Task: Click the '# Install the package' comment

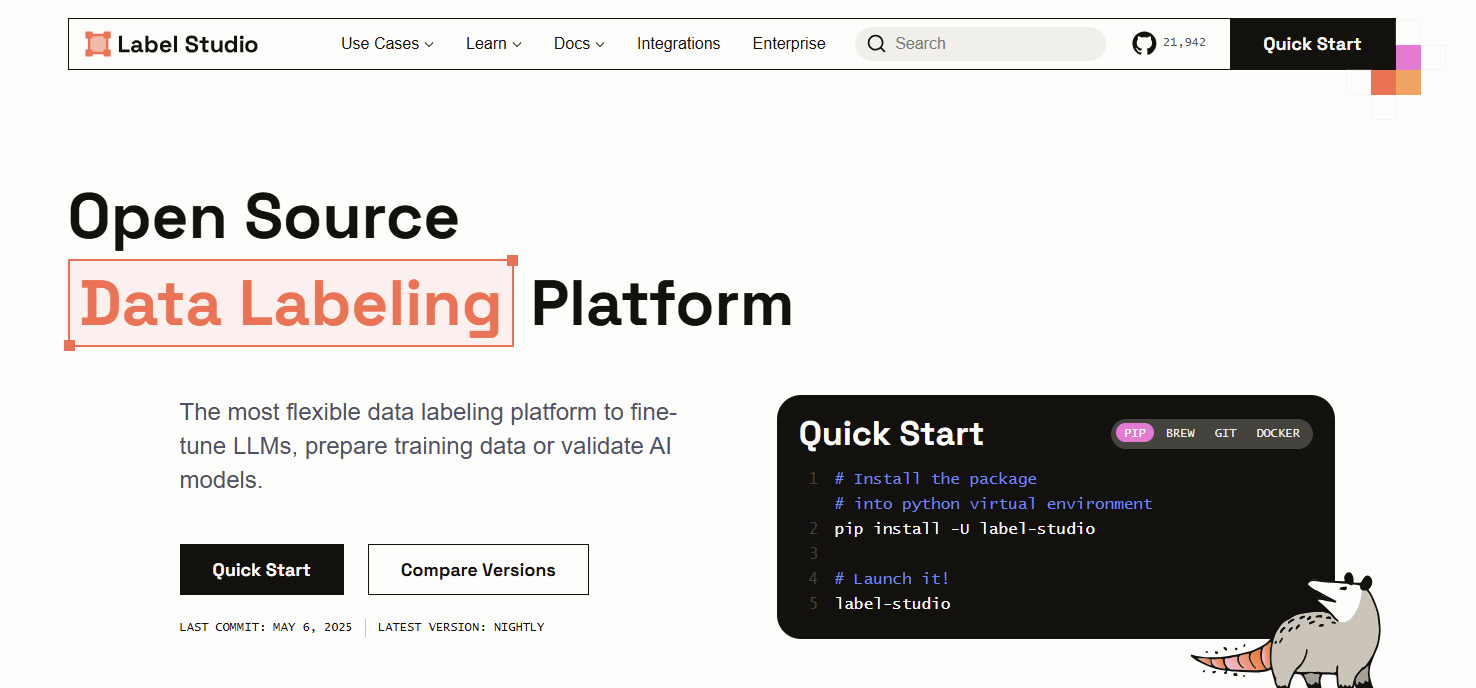Action: click(936, 478)
